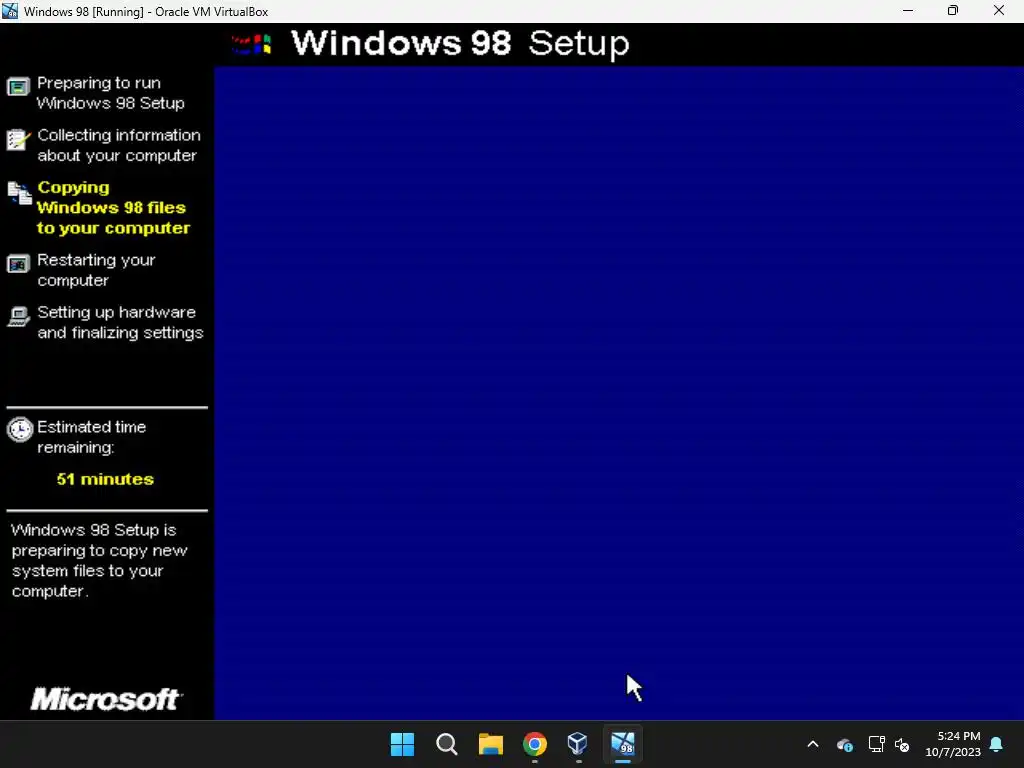
Task: Click the highlighted 'Copying Windows 98 files' text
Action: coord(114,208)
